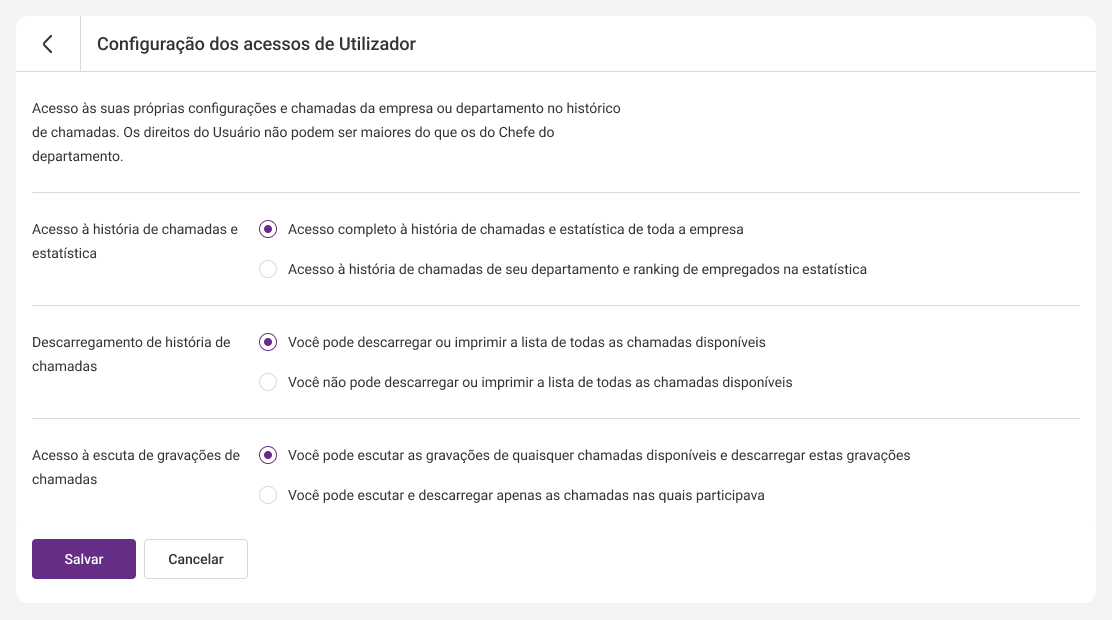Select listening to any available recordings radio
The width and height of the screenshot is (1112, 620).
tap(268, 455)
